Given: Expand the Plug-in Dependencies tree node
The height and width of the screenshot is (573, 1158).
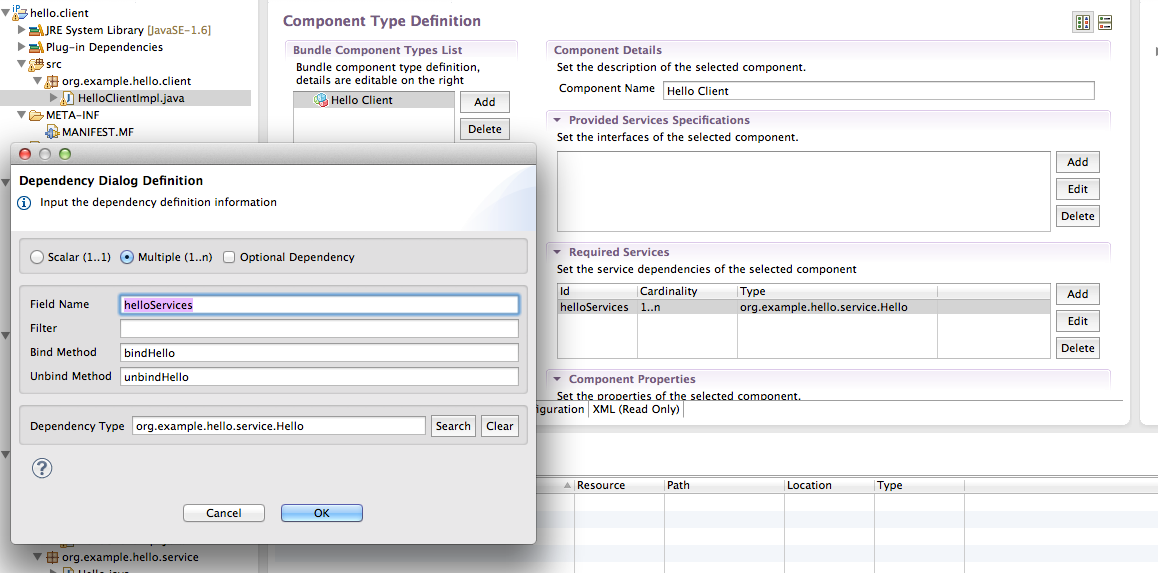Looking at the screenshot, I should coord(22,47).
